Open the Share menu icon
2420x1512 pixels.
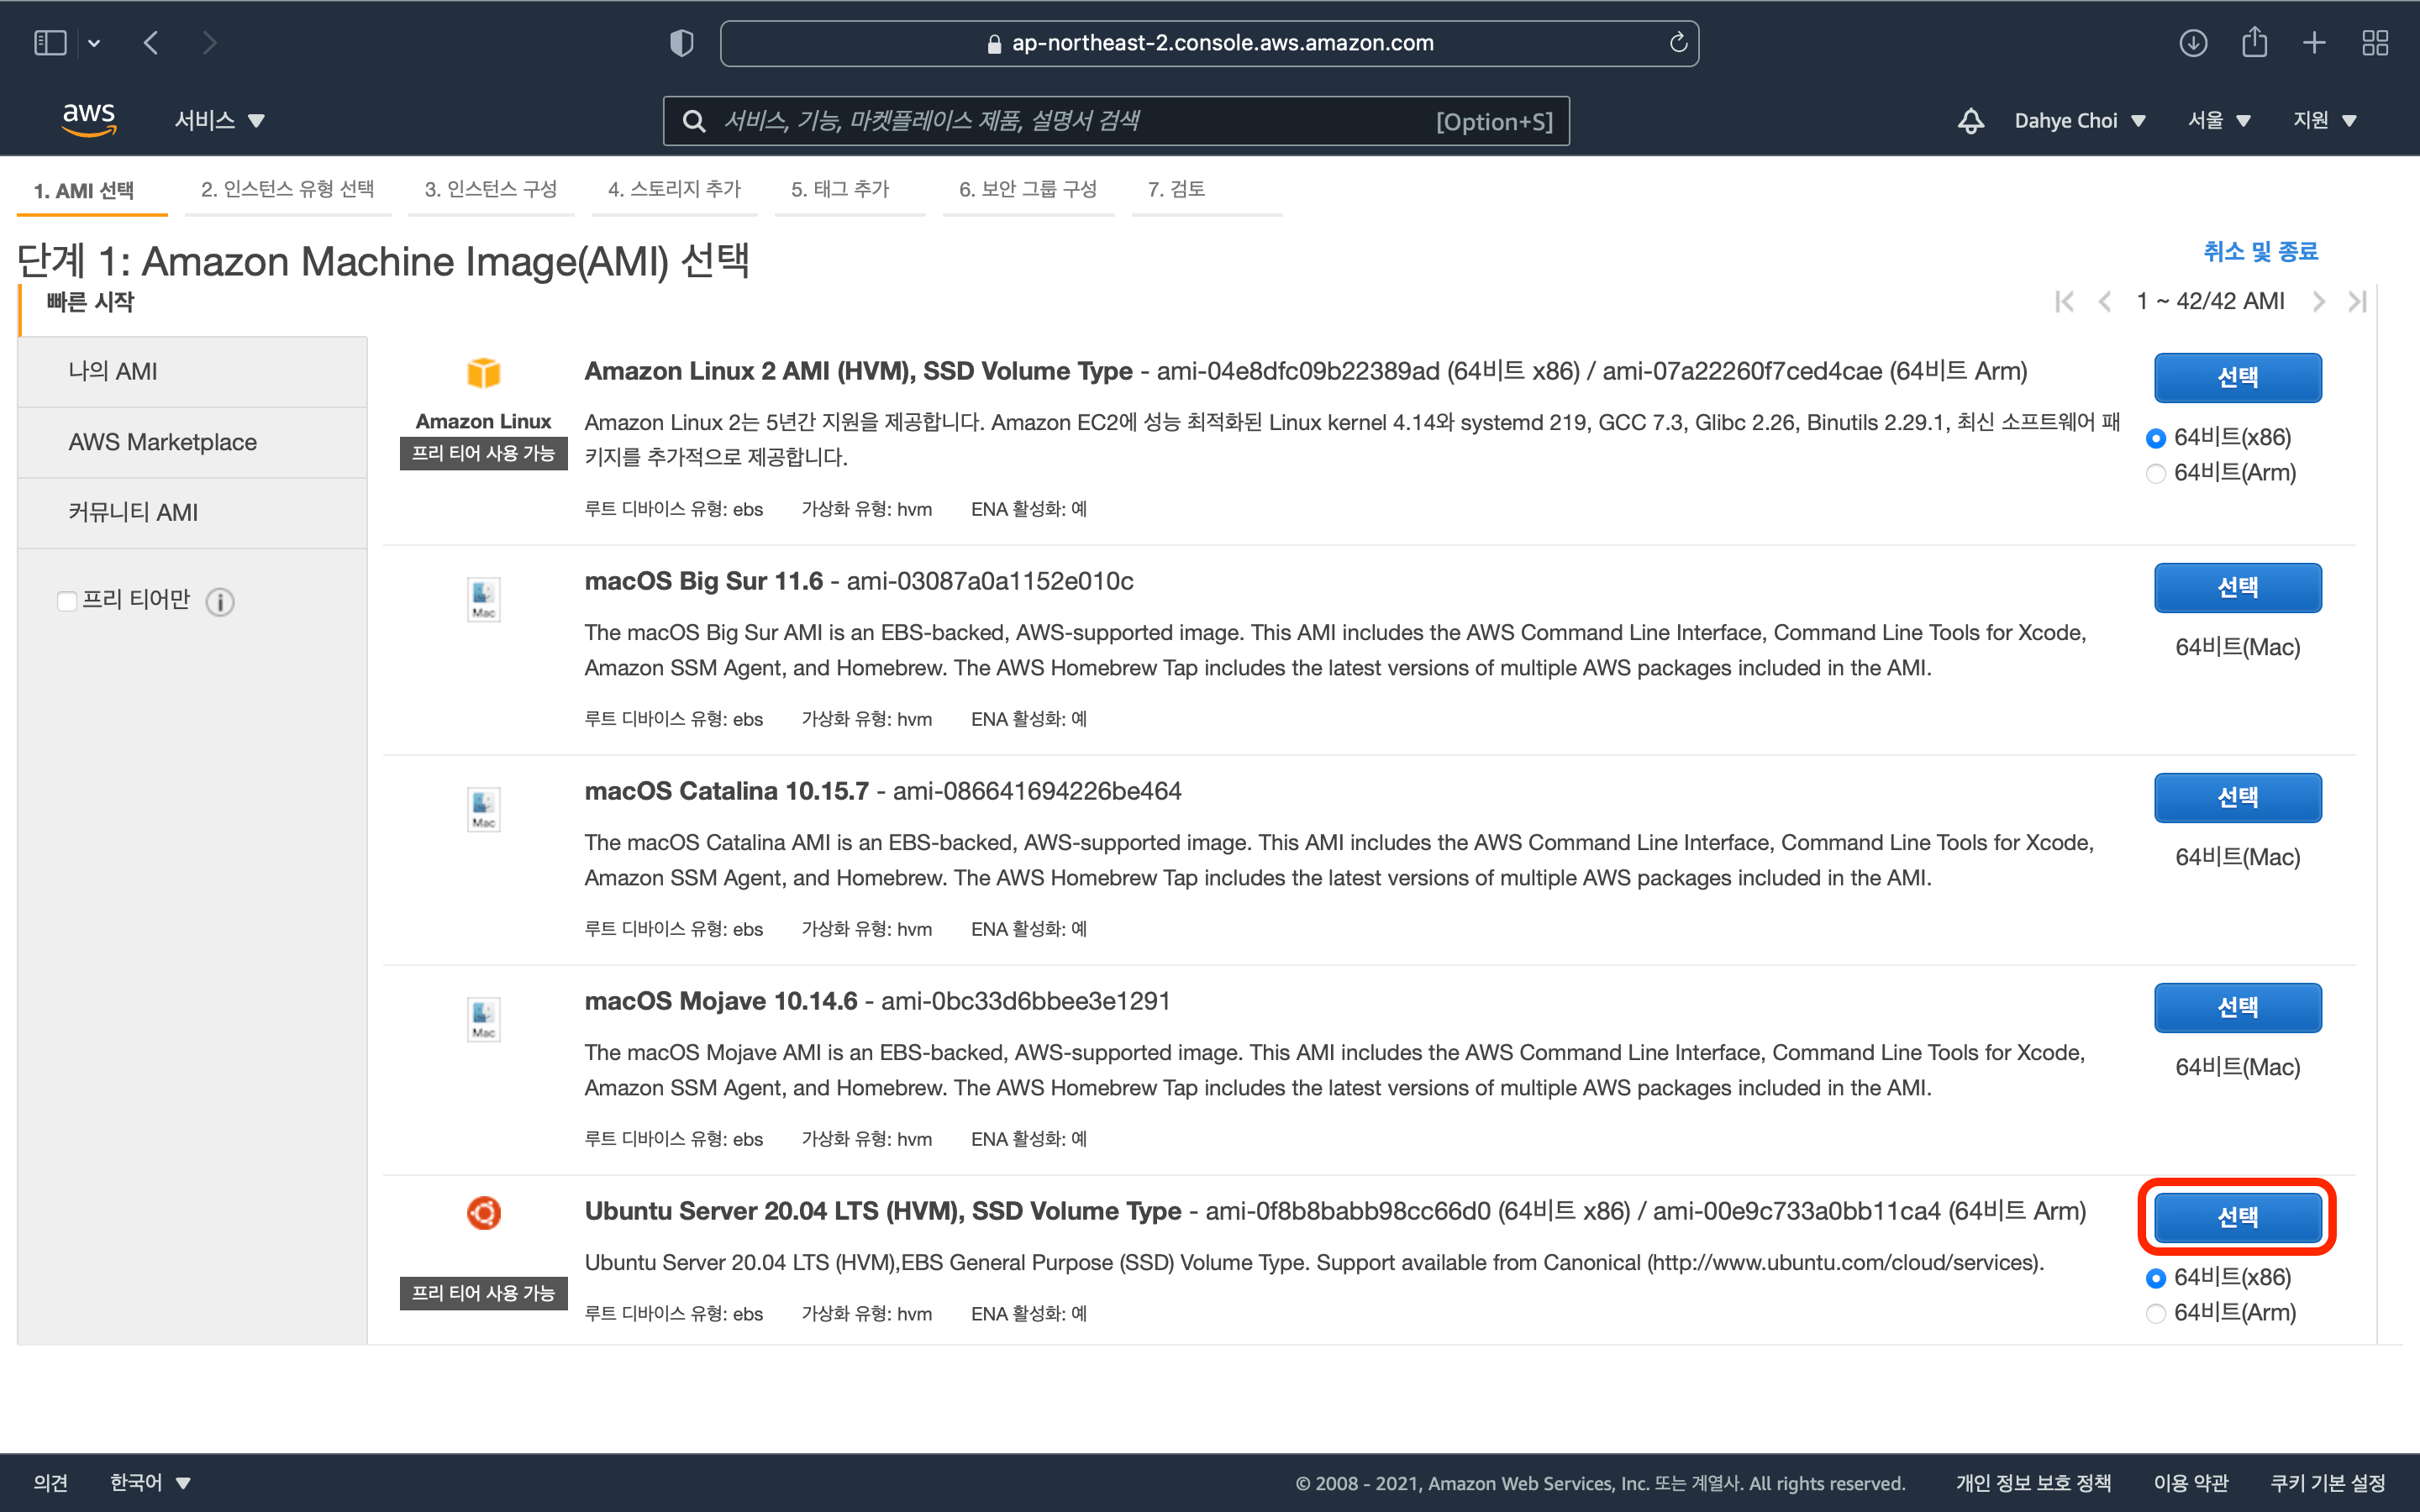pos(2254,42)
